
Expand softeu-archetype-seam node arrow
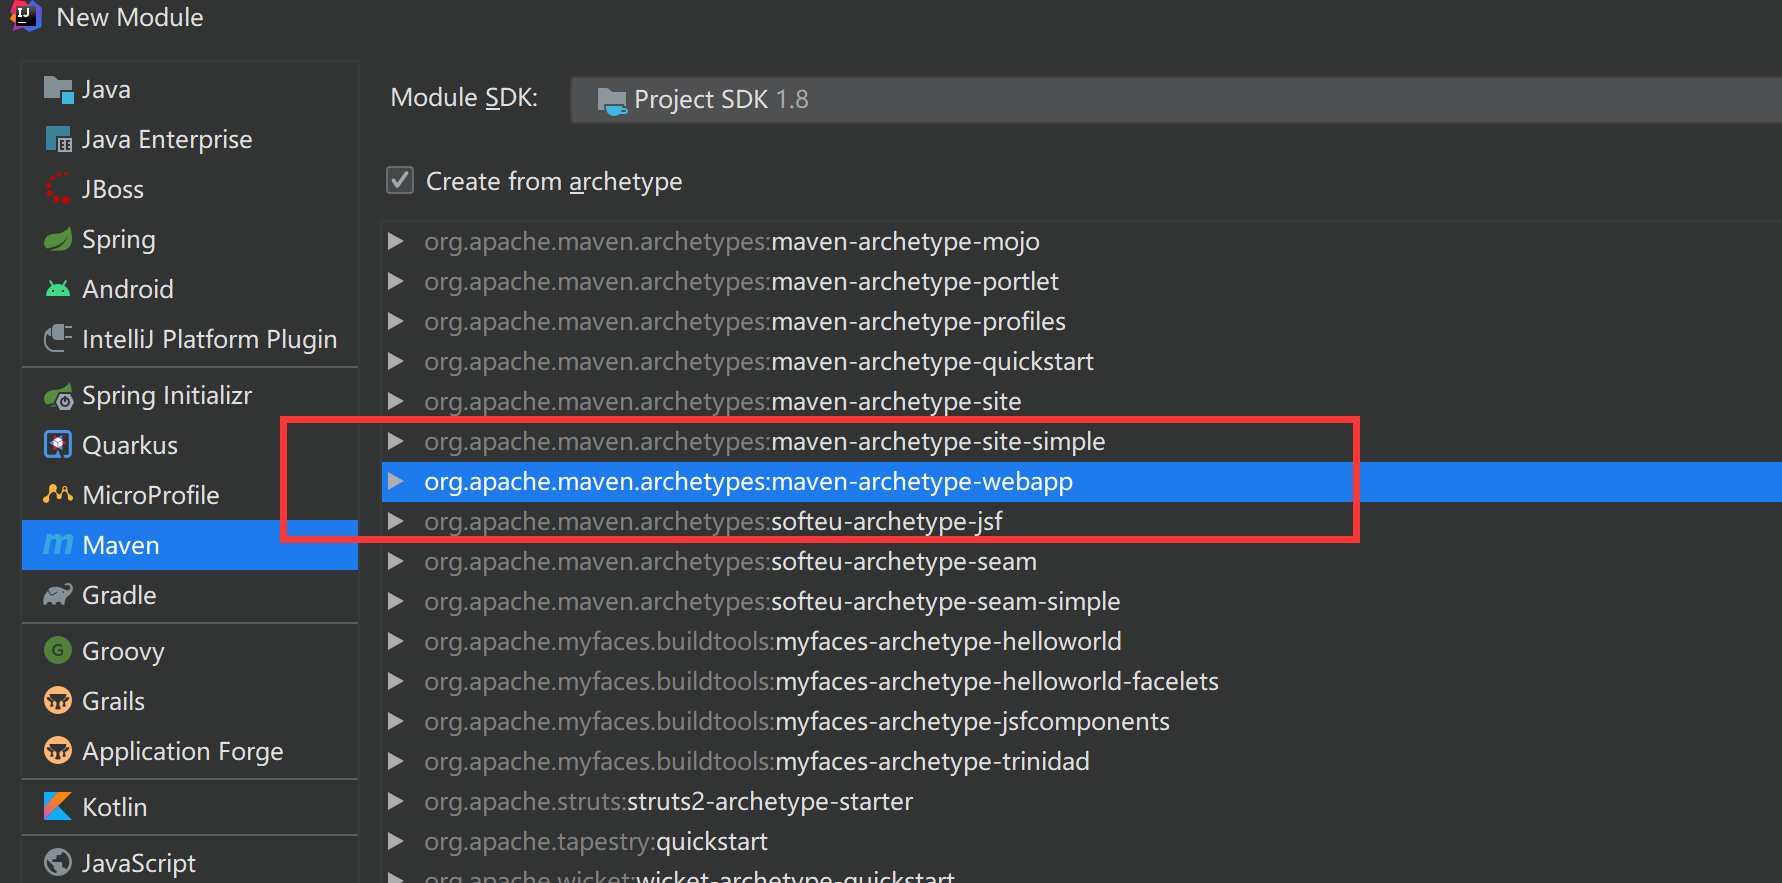[396, 561]
